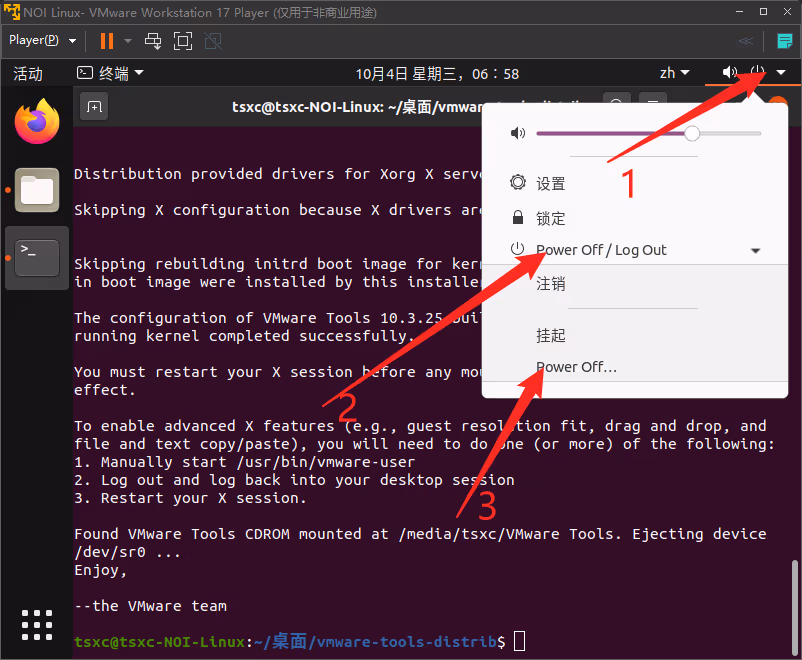Open a new terminal tab
802x660 pixels.
93,106
